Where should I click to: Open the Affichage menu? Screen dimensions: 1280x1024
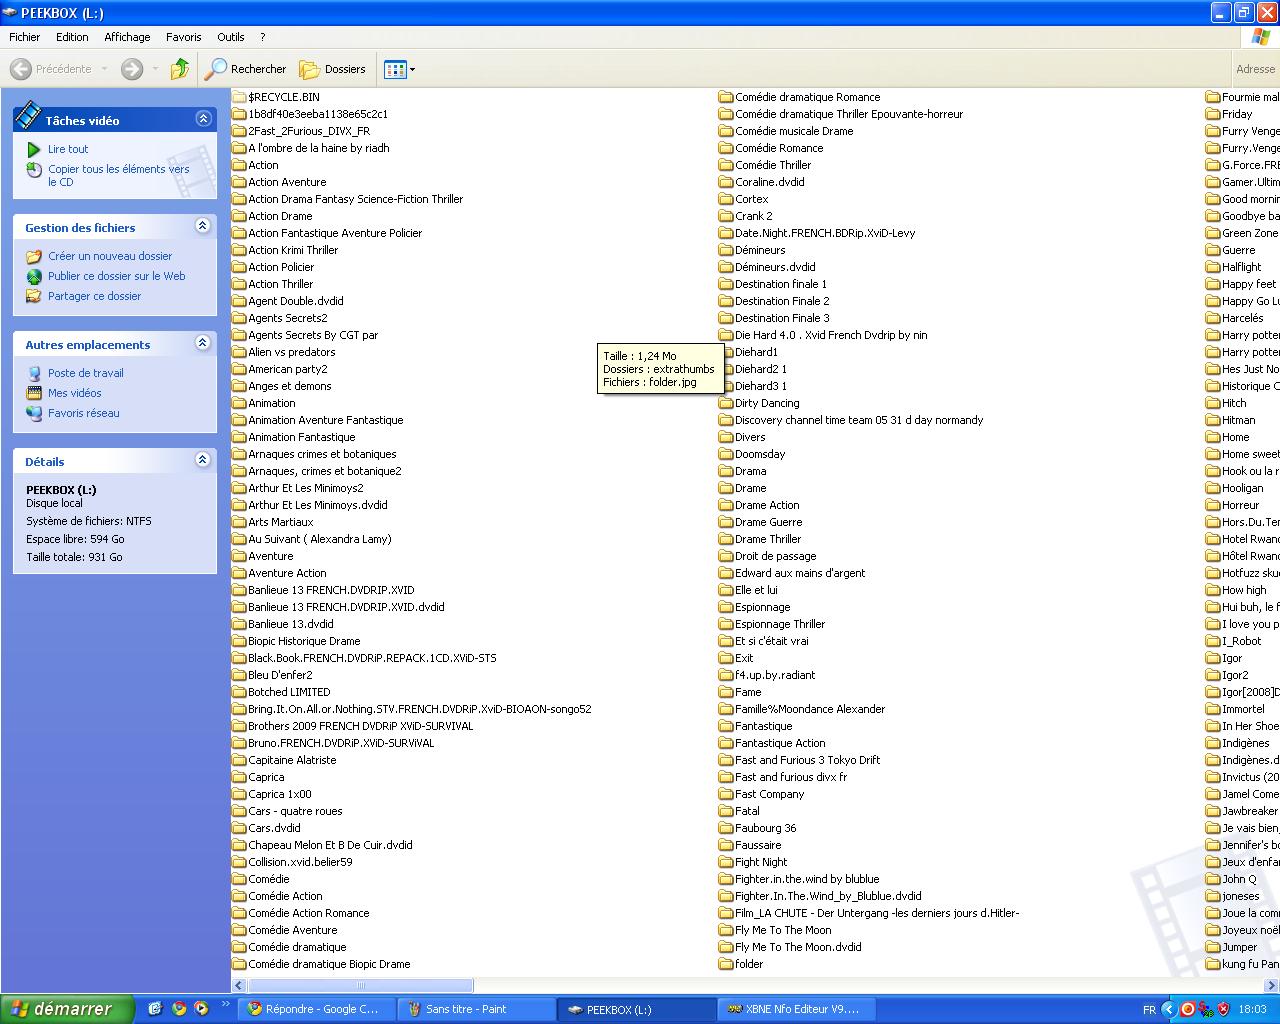(127, 37)
